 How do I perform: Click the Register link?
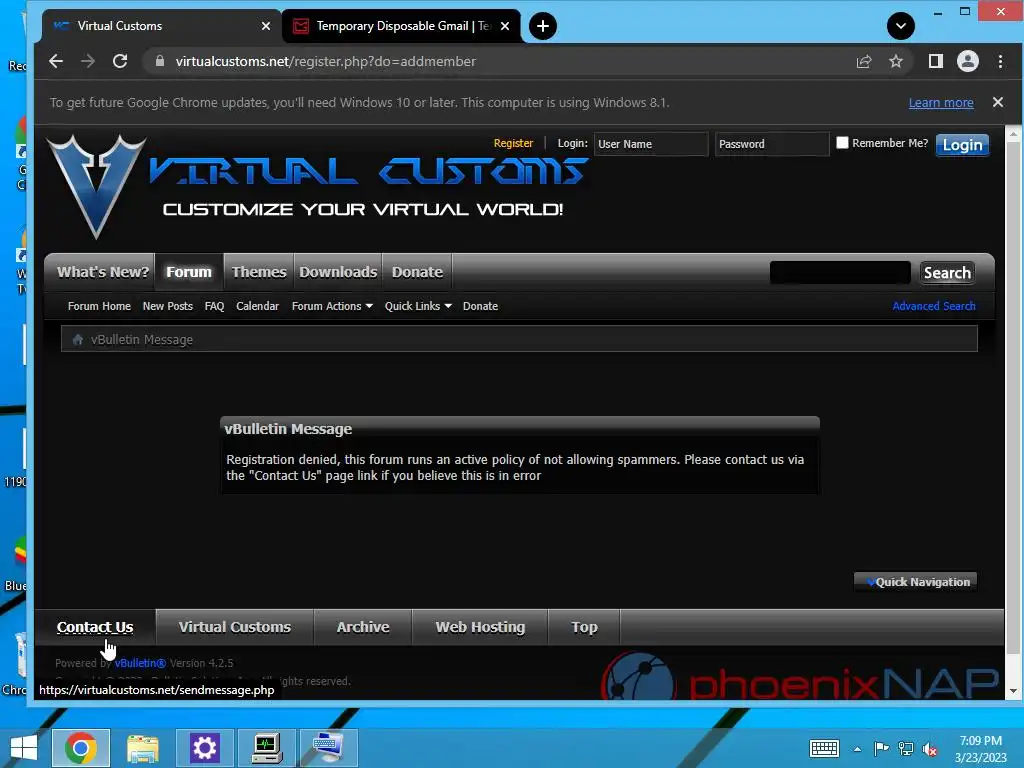(x=513, y=143)
